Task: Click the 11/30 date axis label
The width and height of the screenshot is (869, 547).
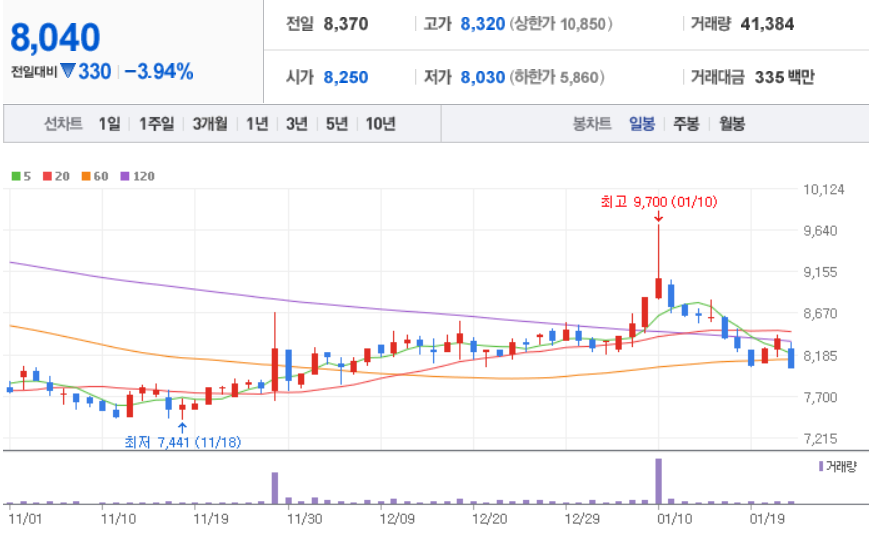Action: [304, 519]
